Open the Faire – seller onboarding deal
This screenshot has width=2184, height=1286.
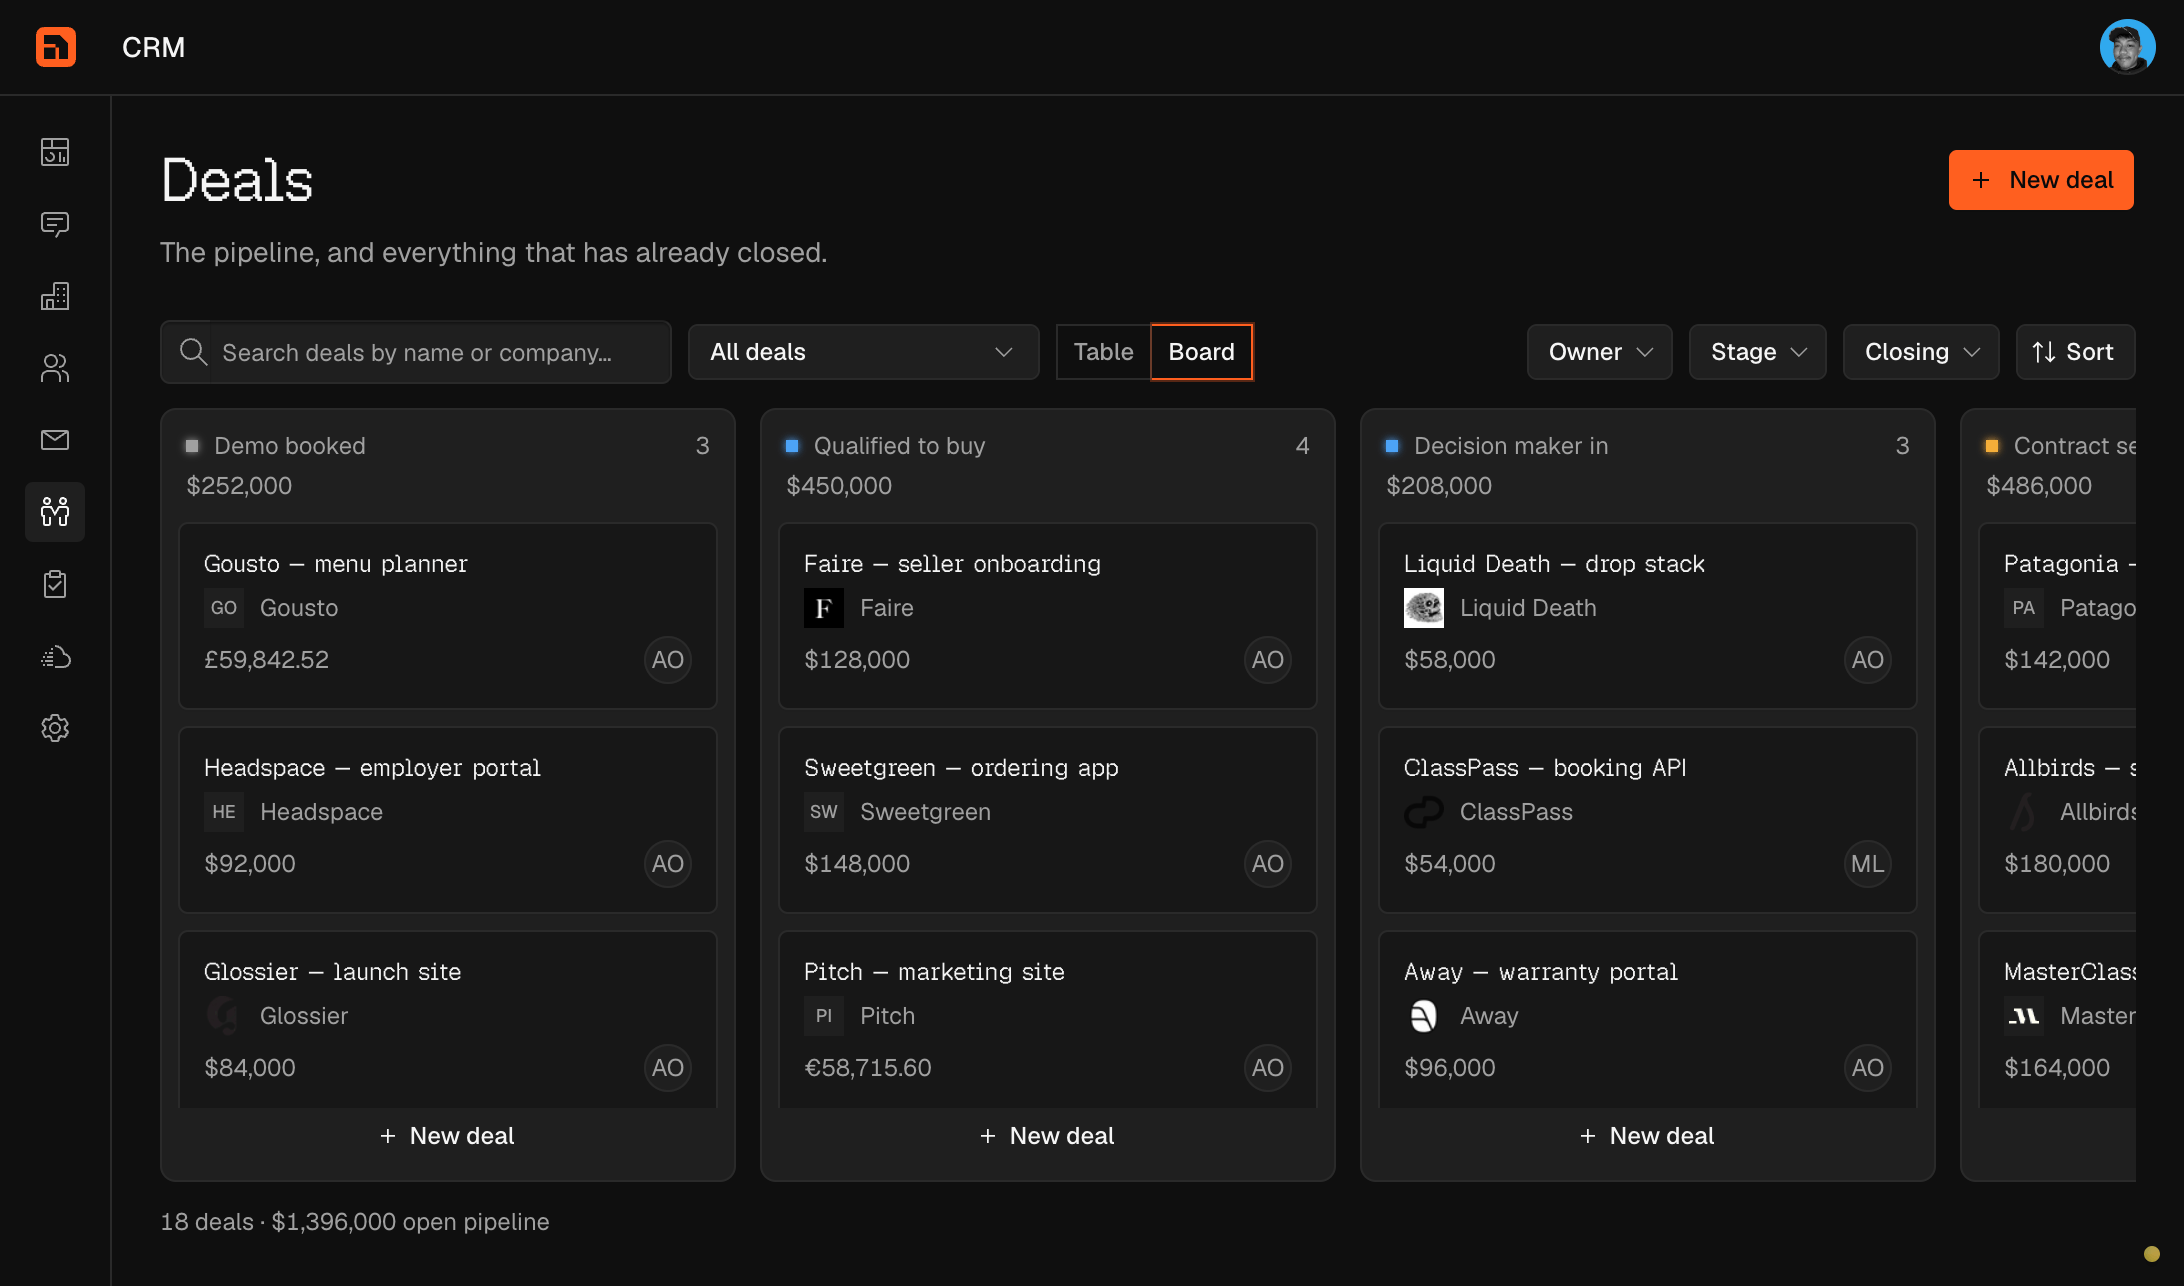[x=1048, y=616]
